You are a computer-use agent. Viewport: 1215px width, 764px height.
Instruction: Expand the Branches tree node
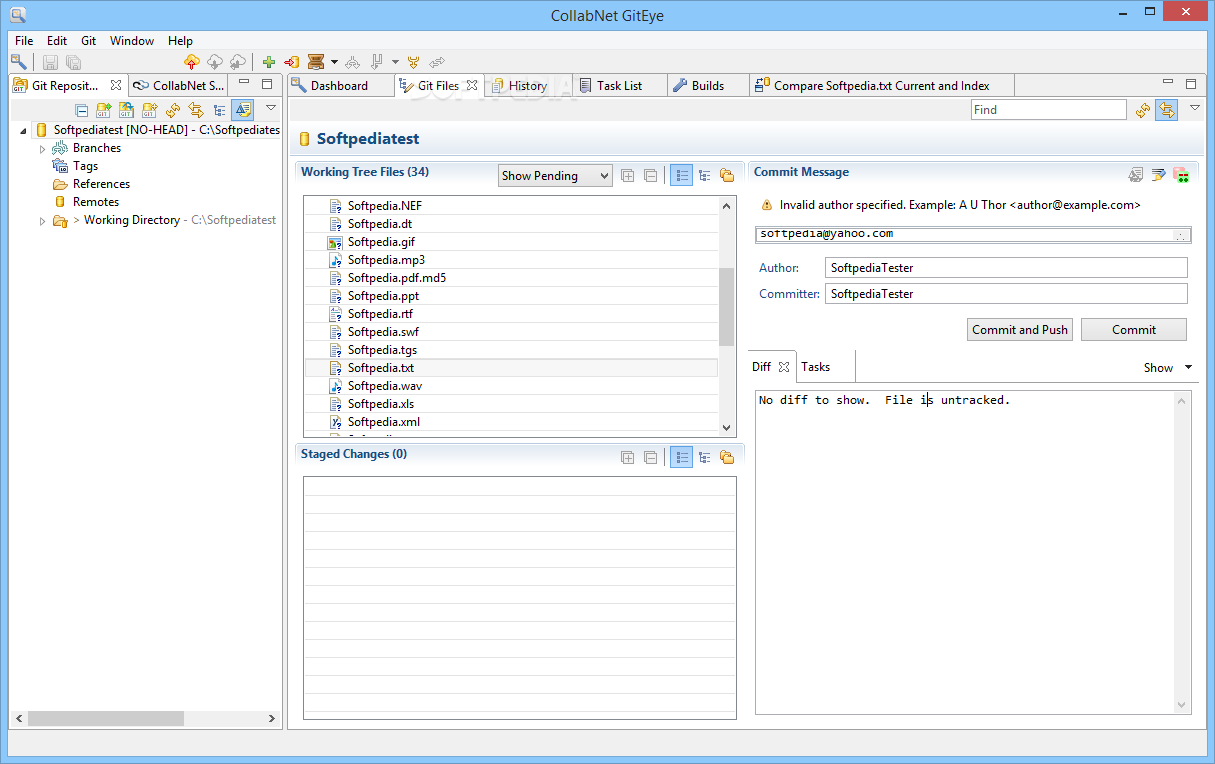pos(43,148)
